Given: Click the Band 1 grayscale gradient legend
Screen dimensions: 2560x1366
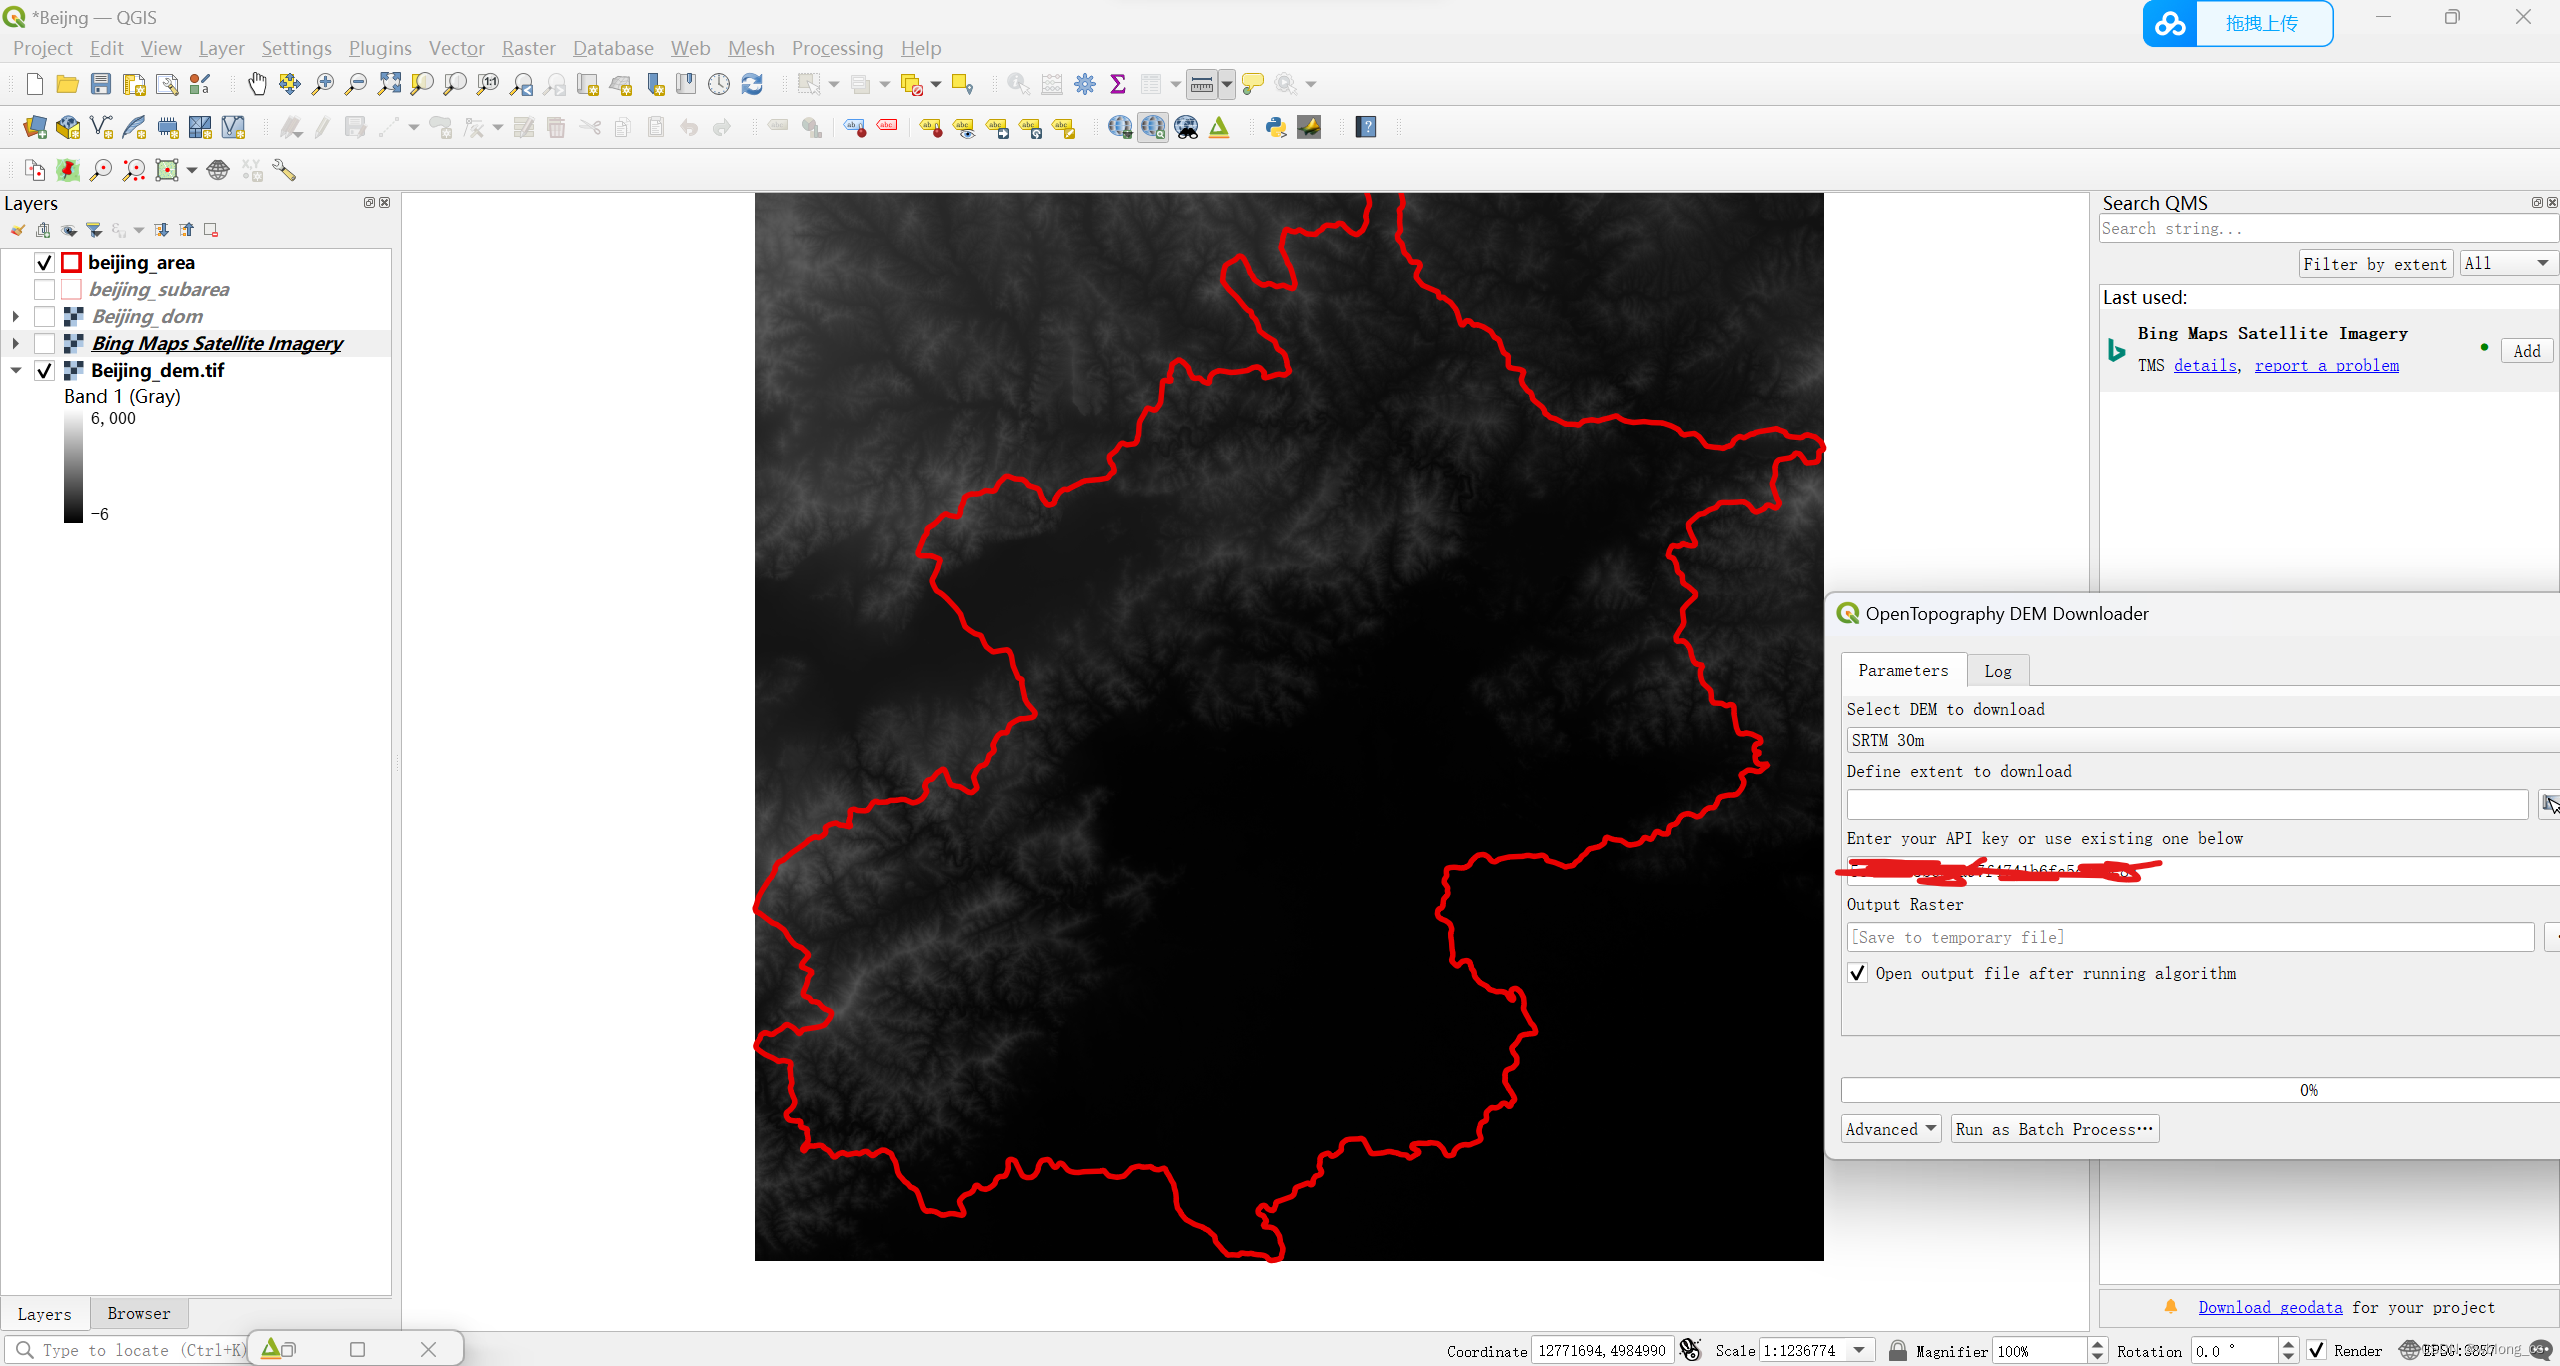Looking at the screenshot, I should (73, 466).
